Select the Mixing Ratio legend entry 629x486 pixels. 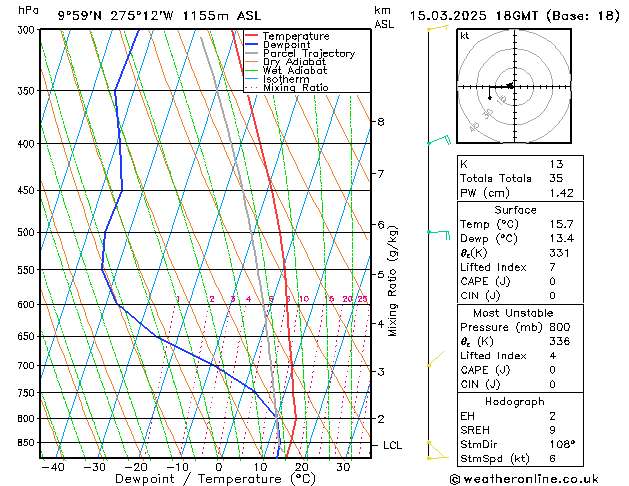point(299,88)
